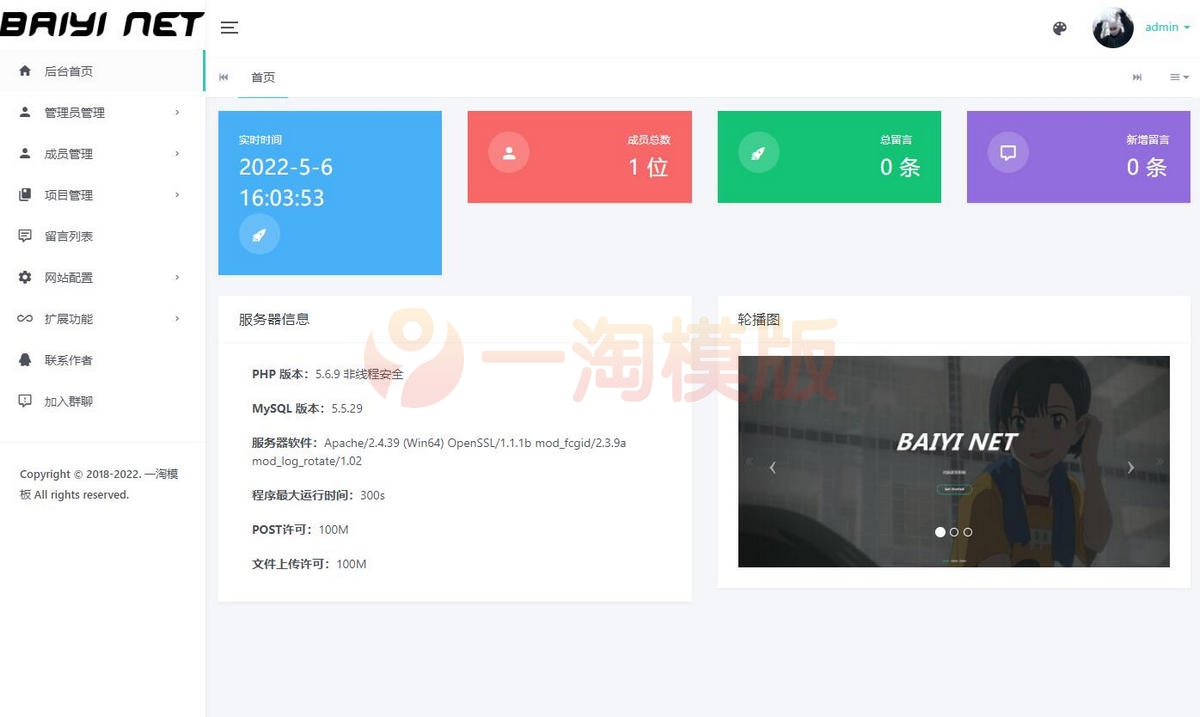Viewport: 1200px width, 717px height.
Task: Switch to the 首页 tab
Action: [263, 77]
